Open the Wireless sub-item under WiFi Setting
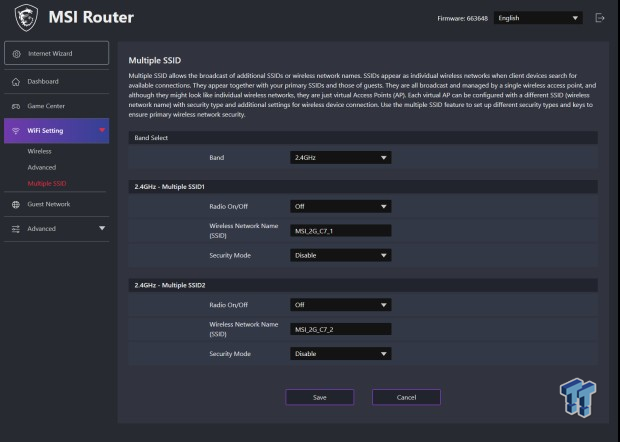620x442 pixels. 40,151
